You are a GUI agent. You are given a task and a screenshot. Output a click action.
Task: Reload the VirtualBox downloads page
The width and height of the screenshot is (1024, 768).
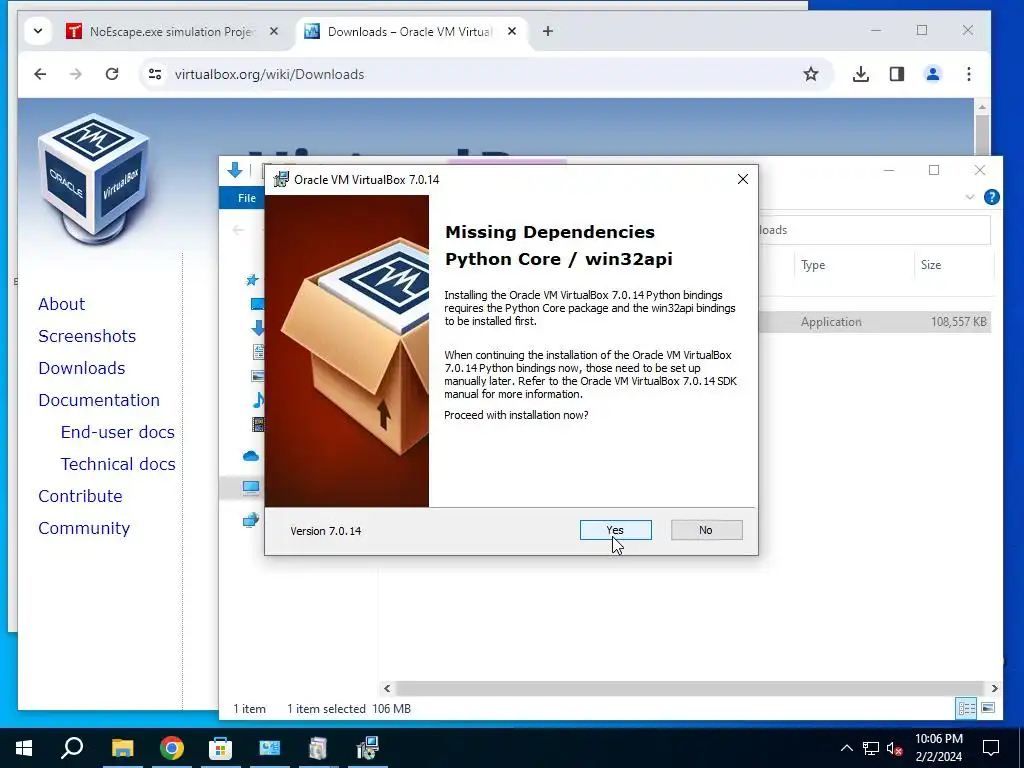click(112, 74)
